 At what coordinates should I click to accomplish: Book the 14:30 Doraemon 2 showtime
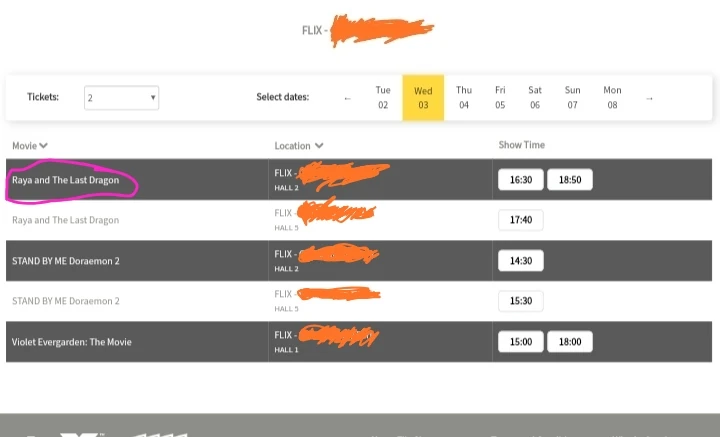(x=520, y=260)
